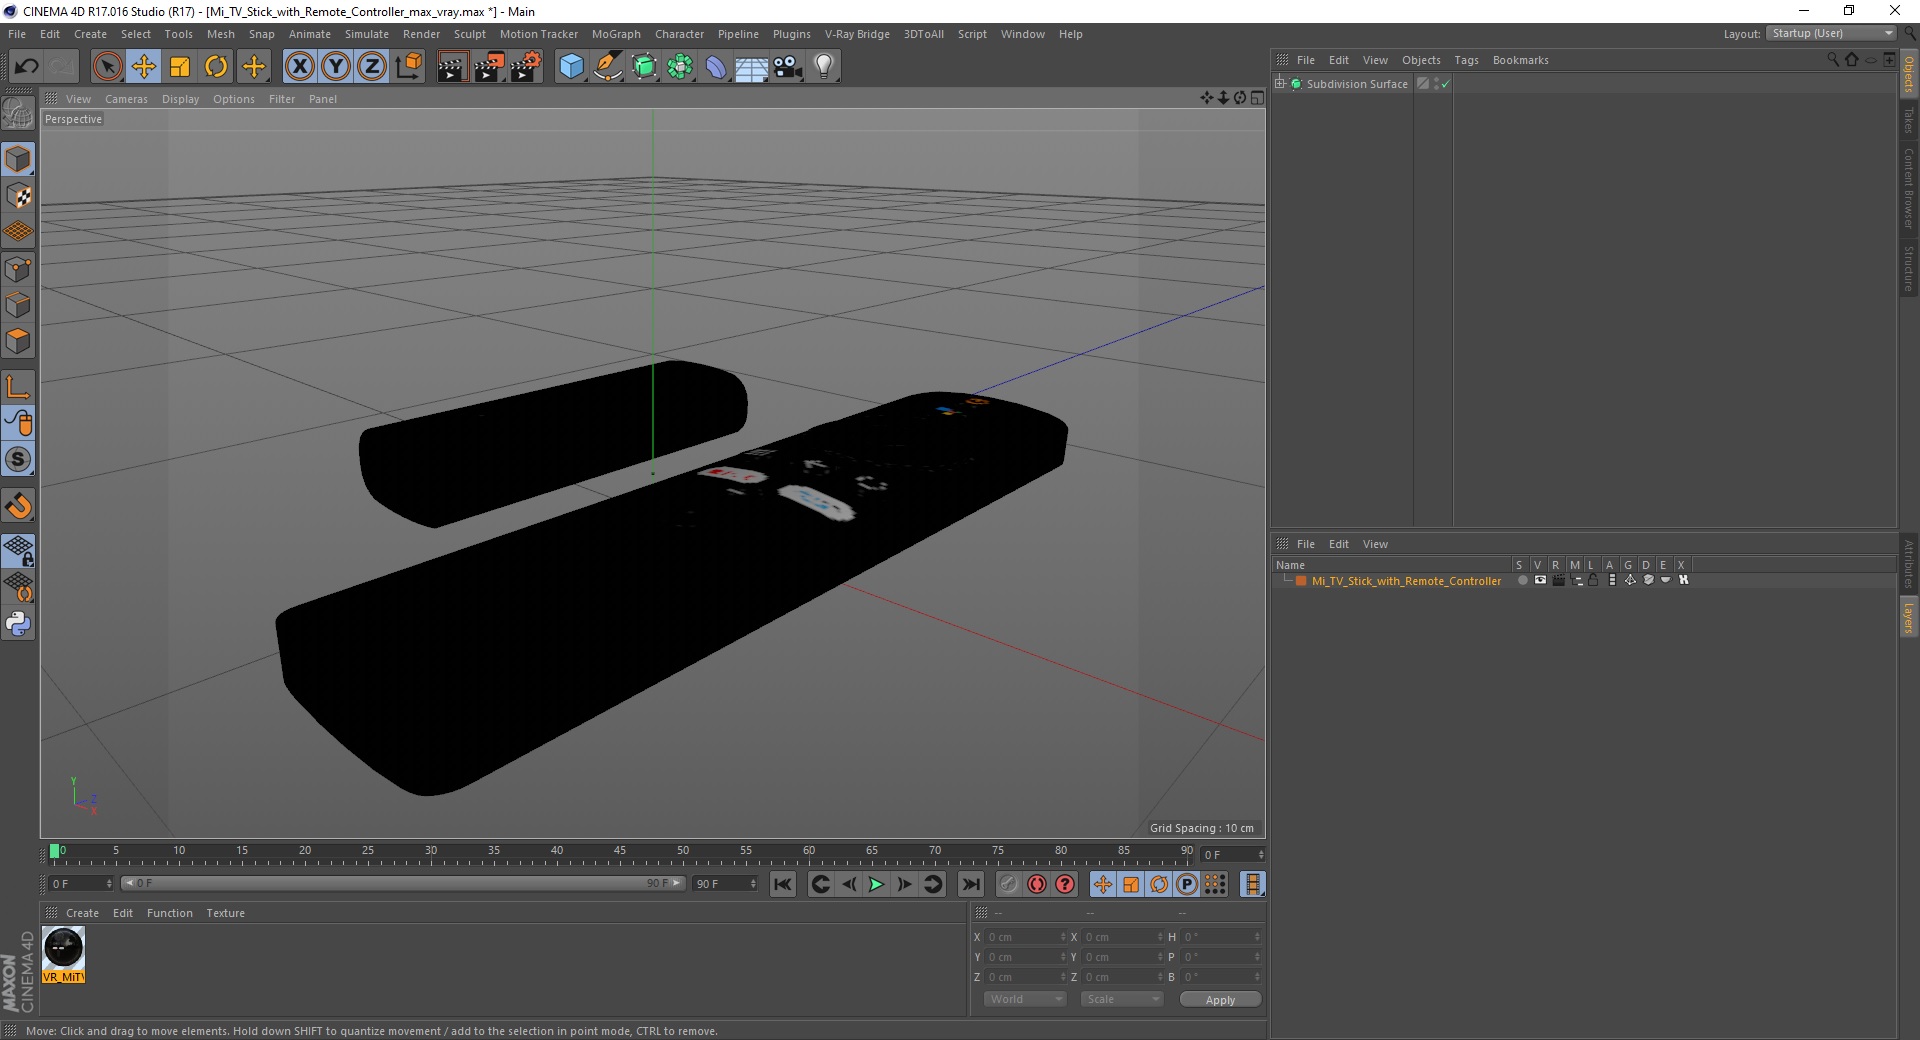Open the Scale mode dropdown
Image resolution: width=1920 pixels, height=1040 pixels.
(1122, 999)
